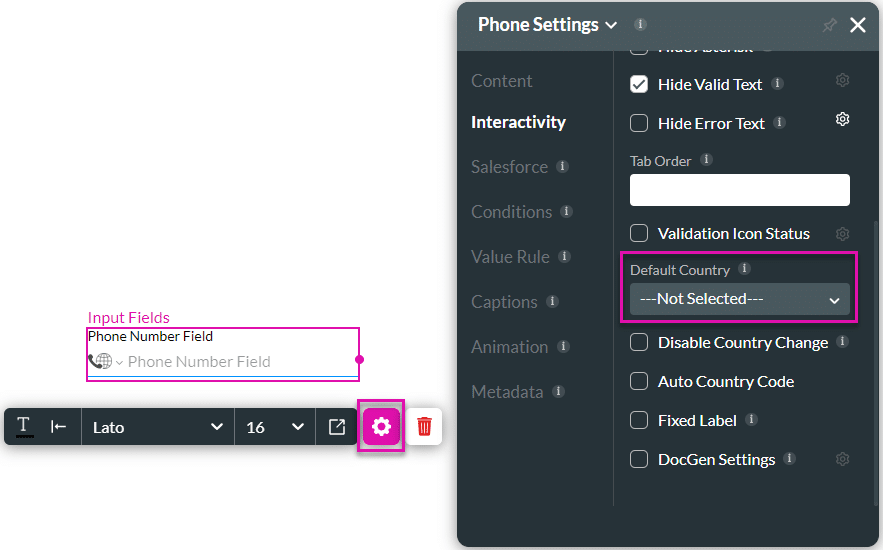The width and height of the screenshot is (883, 550).
Task: Open the Default Country dropdown
Action: [739, 299]
